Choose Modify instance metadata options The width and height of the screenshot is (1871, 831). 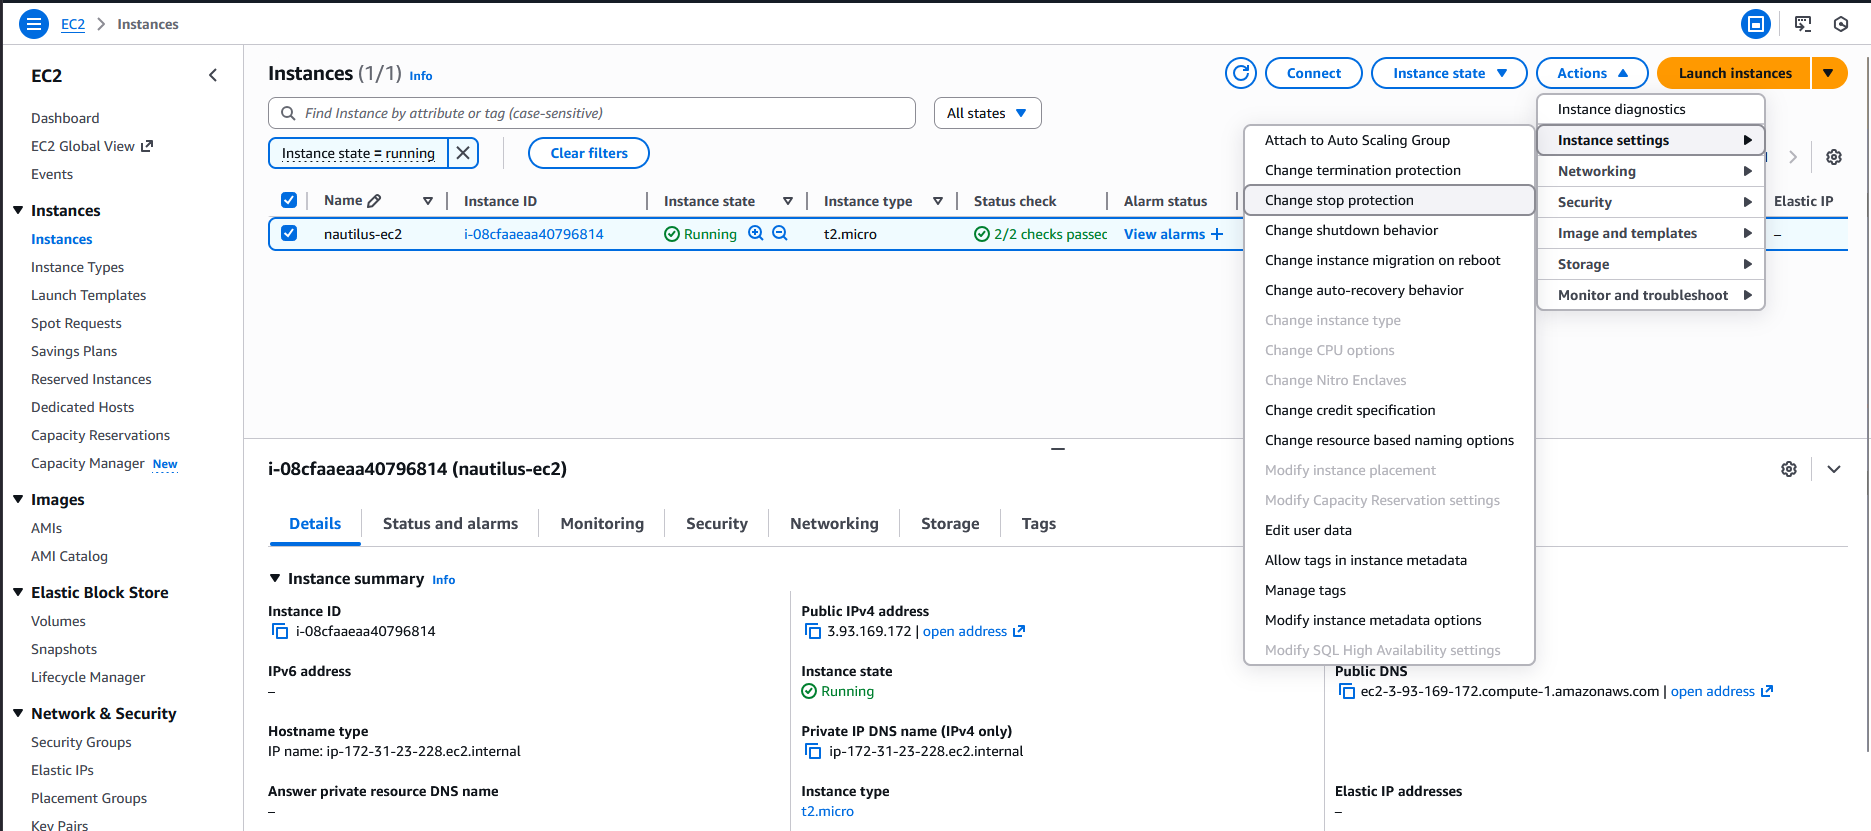1389,620
